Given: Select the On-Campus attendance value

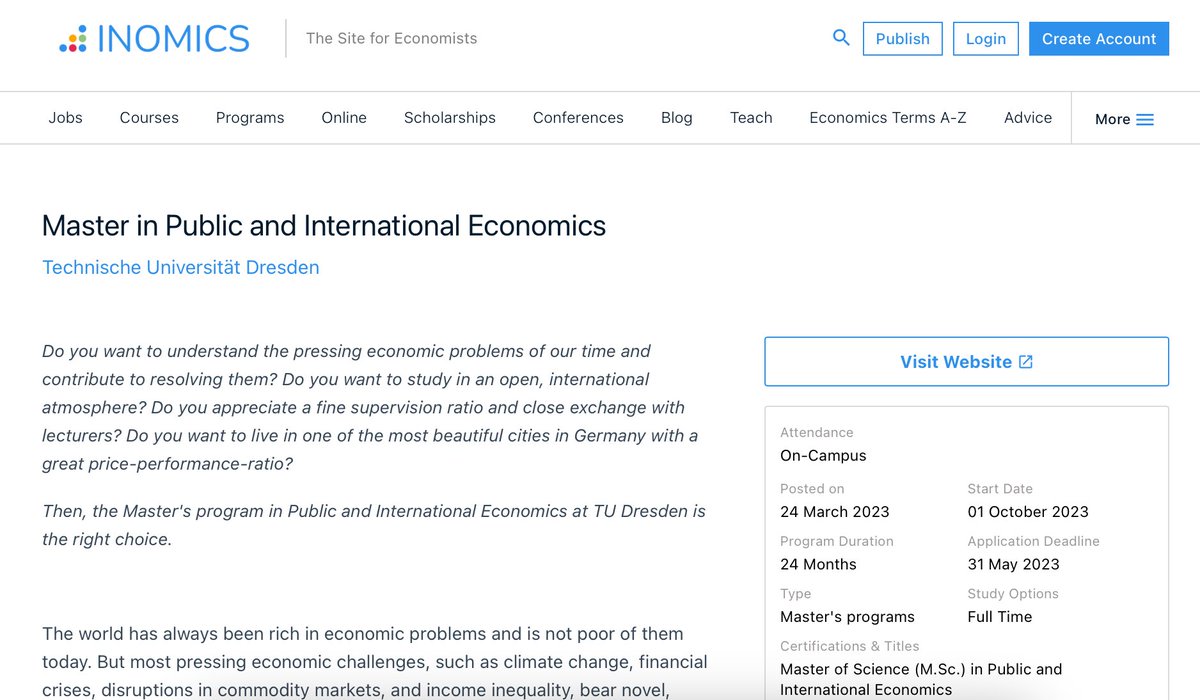Looking at the screenshot, I should tap(823, 456).
